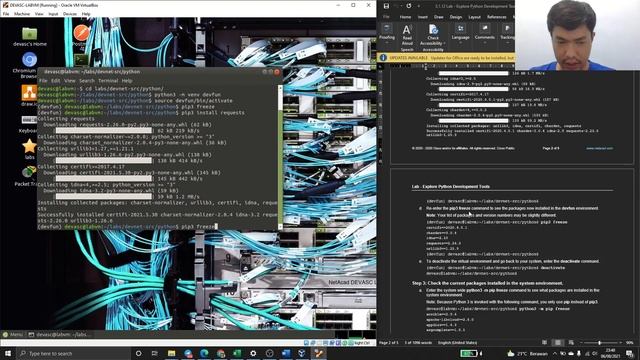Viewport: 640px width, 360px height.
Task: Switch to the Layout tab in Word
Action: point(474,17)
